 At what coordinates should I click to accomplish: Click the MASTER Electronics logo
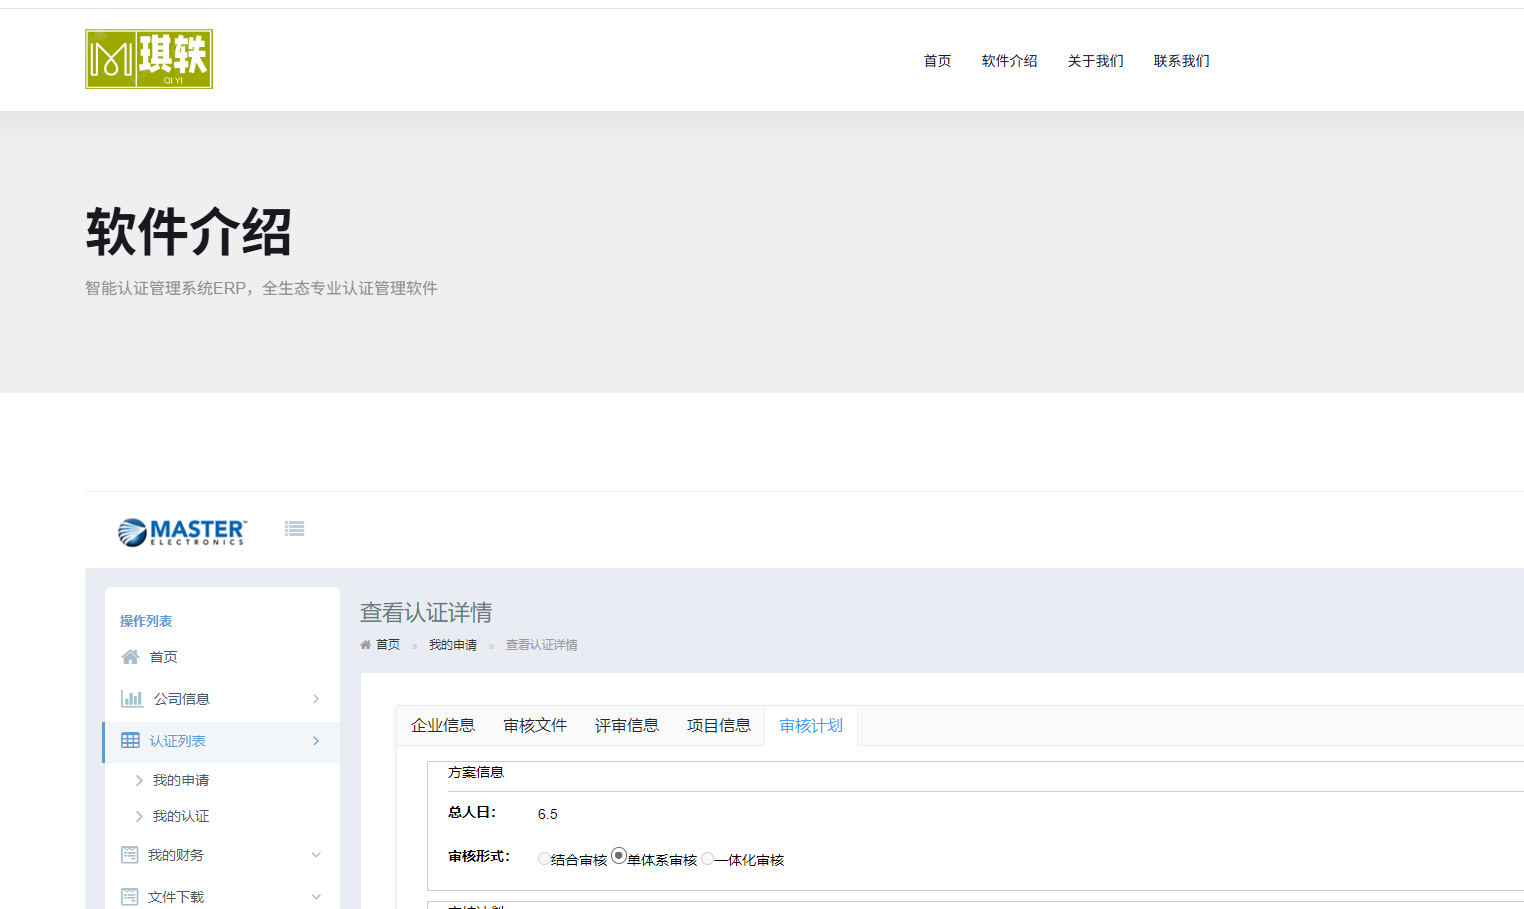[182, 532]
